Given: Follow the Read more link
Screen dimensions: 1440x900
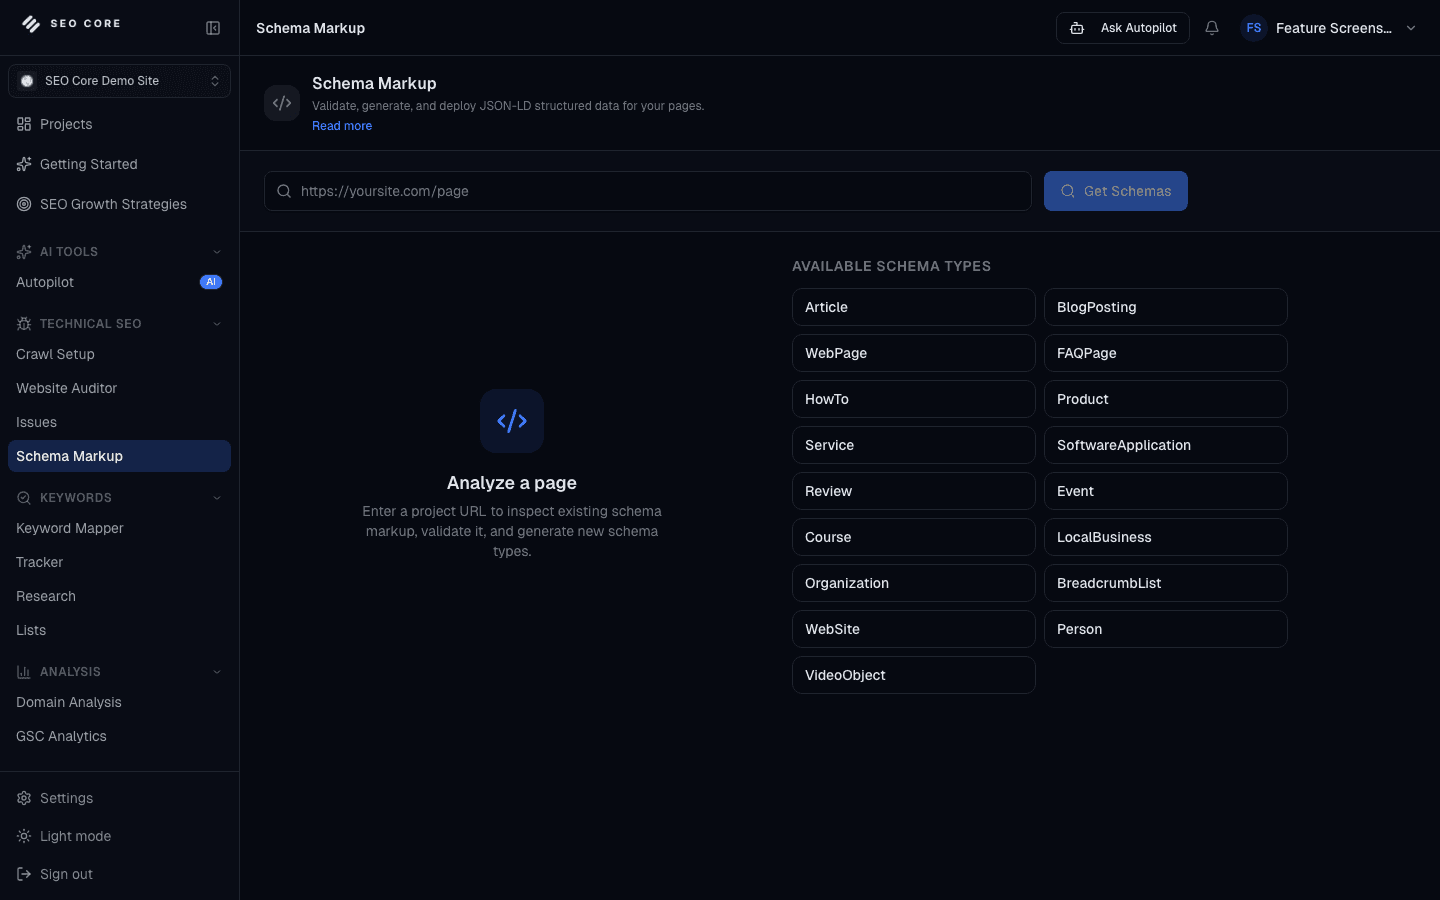Looking at the screenshot, I should pyautogui.click(x=342, y=126).
